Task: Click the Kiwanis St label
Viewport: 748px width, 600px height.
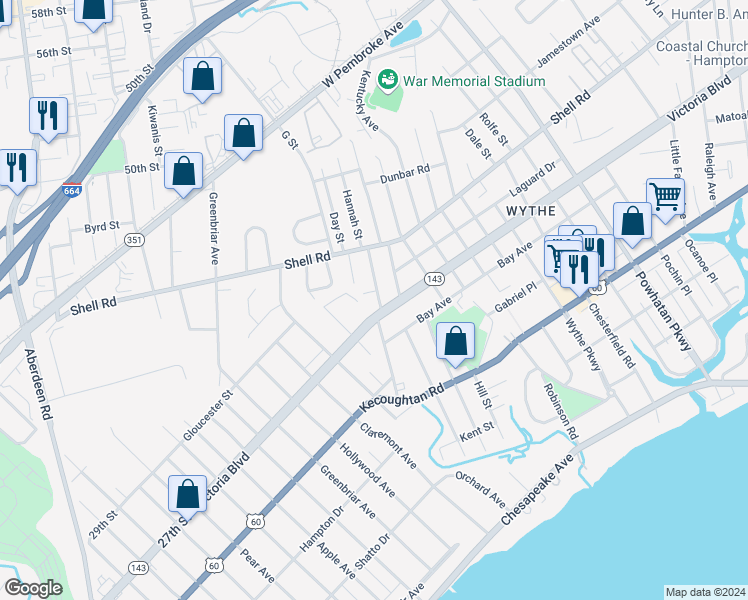Action: 155,130
